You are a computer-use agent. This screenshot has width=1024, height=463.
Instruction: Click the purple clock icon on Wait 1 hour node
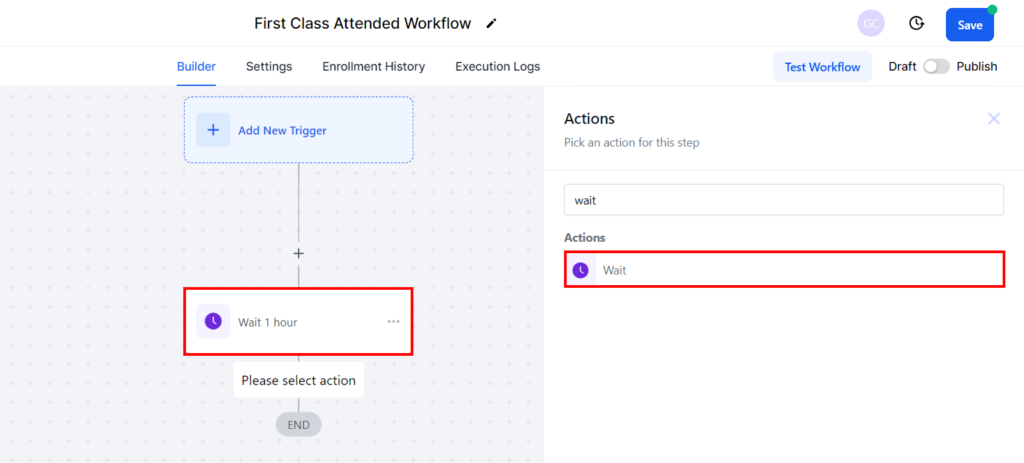pos(213,321)
